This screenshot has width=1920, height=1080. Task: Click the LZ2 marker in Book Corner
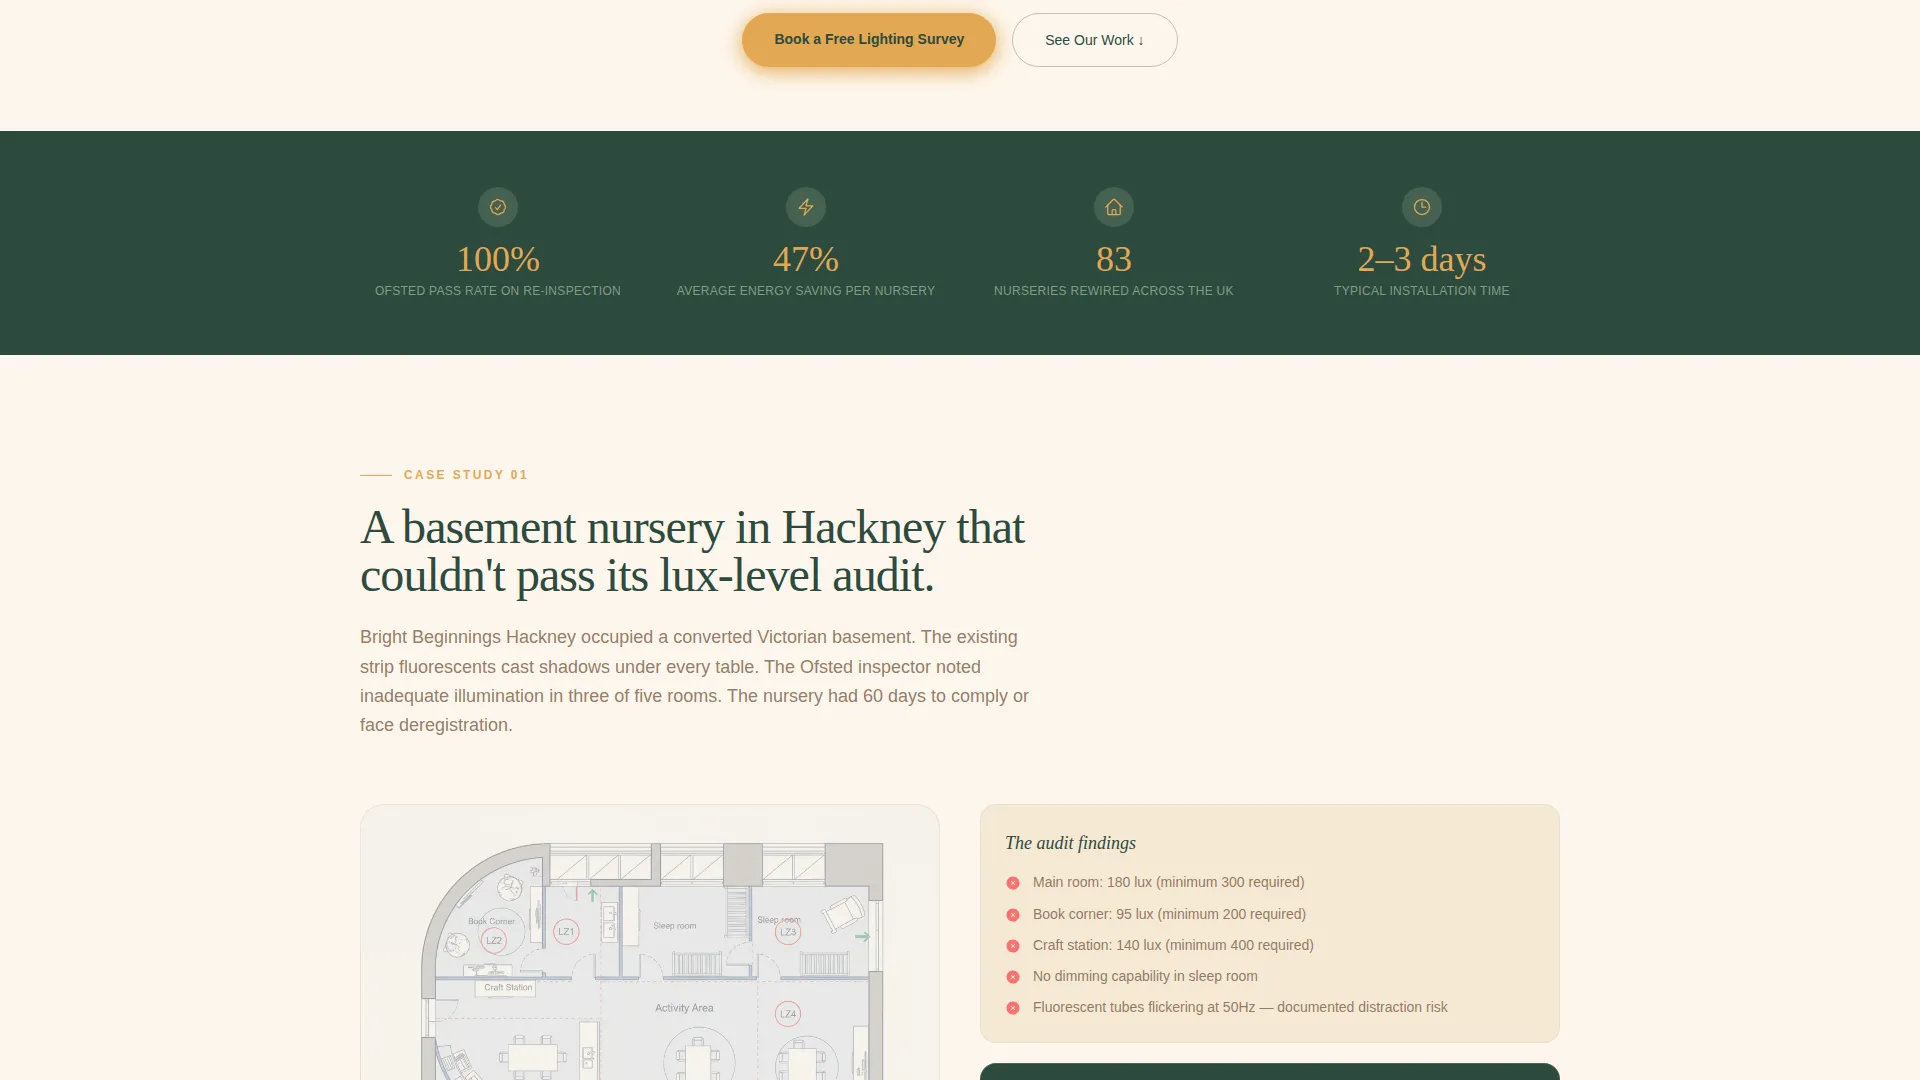pos(494,940)
